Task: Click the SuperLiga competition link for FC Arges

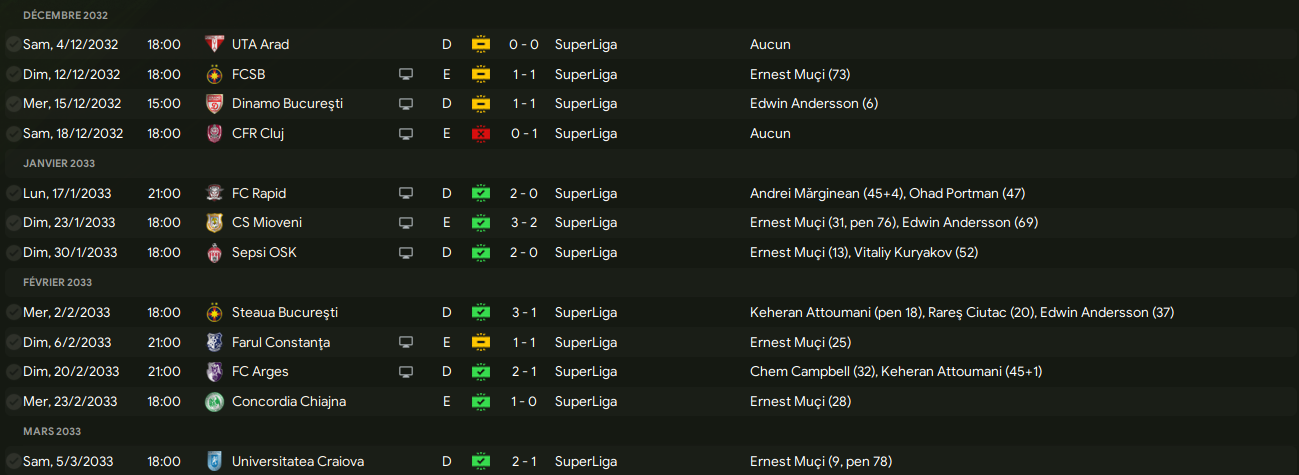Action: (x=586, y=372)
